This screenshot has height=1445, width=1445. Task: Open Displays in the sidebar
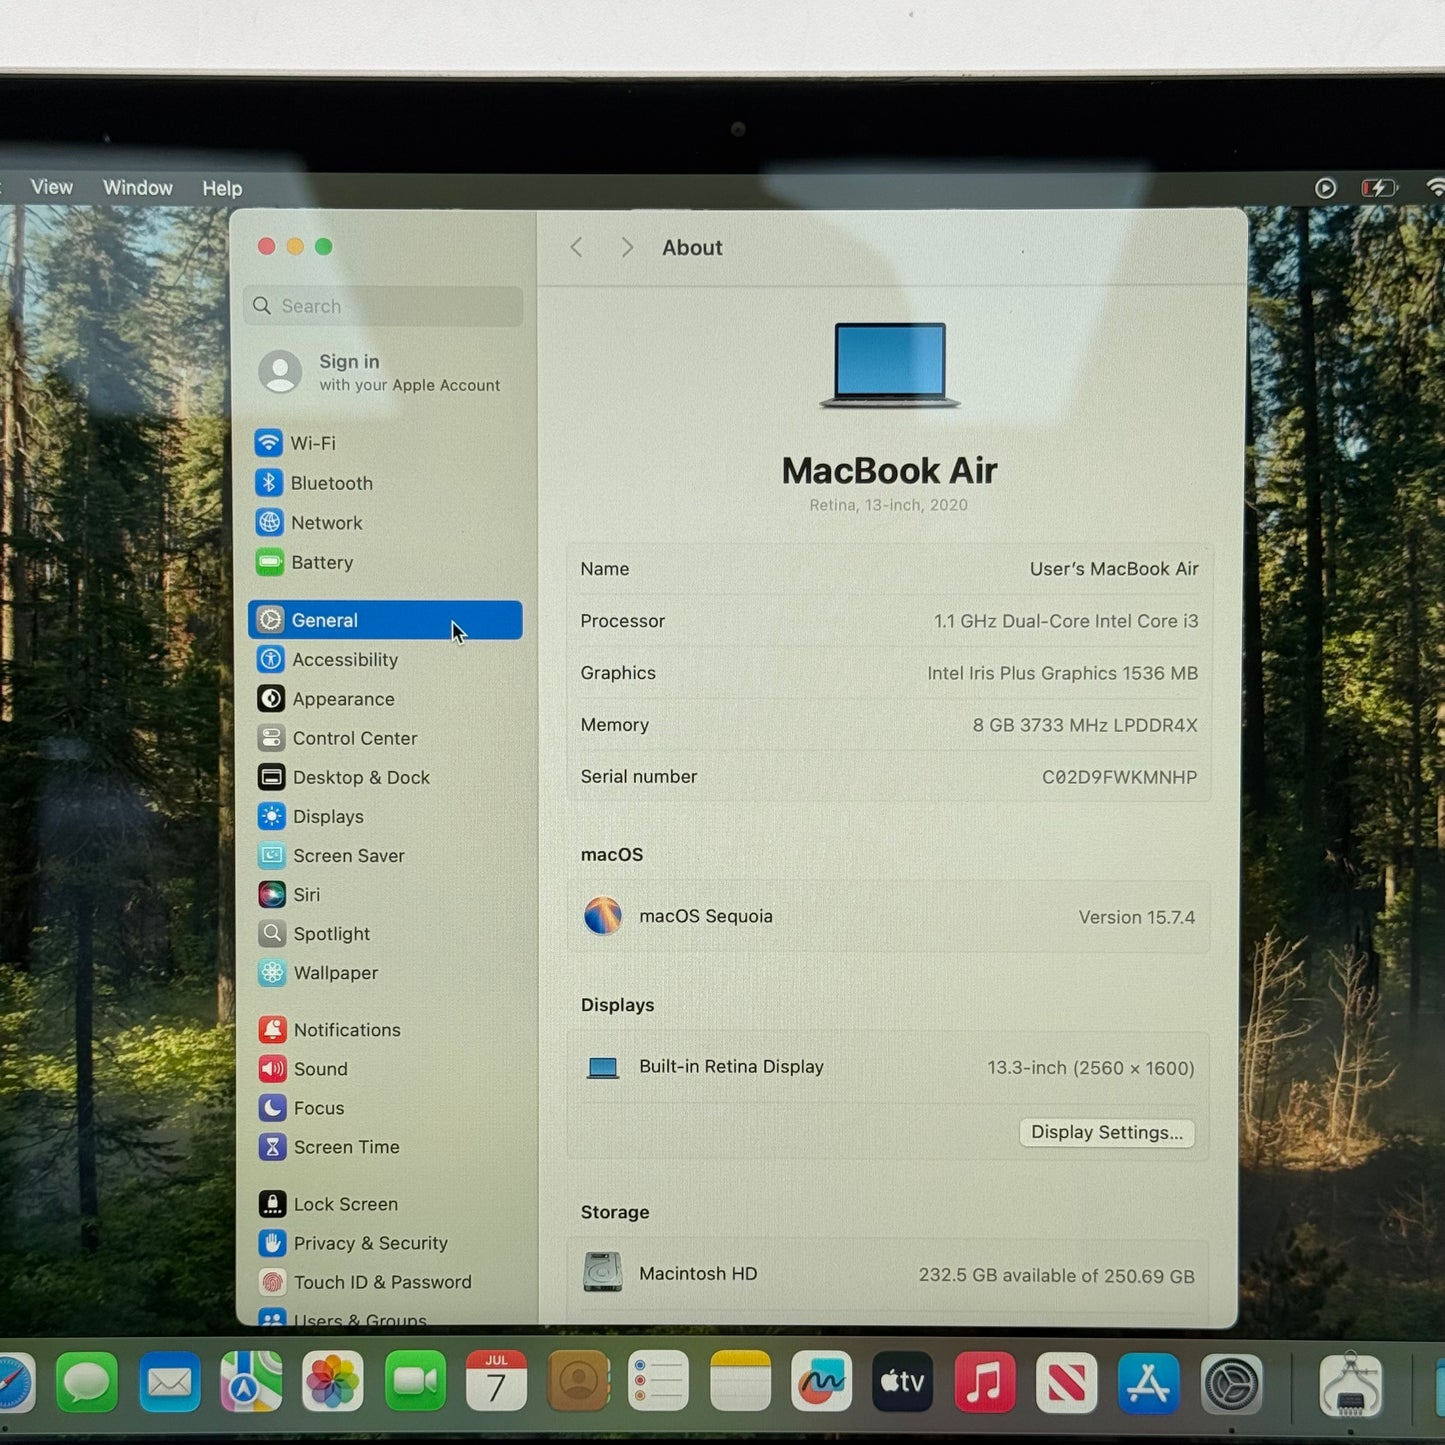[385, 817]
